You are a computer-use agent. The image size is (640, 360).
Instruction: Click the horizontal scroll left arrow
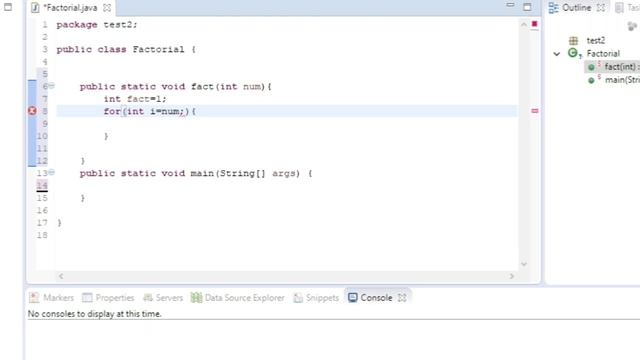(x=61, y=276)
